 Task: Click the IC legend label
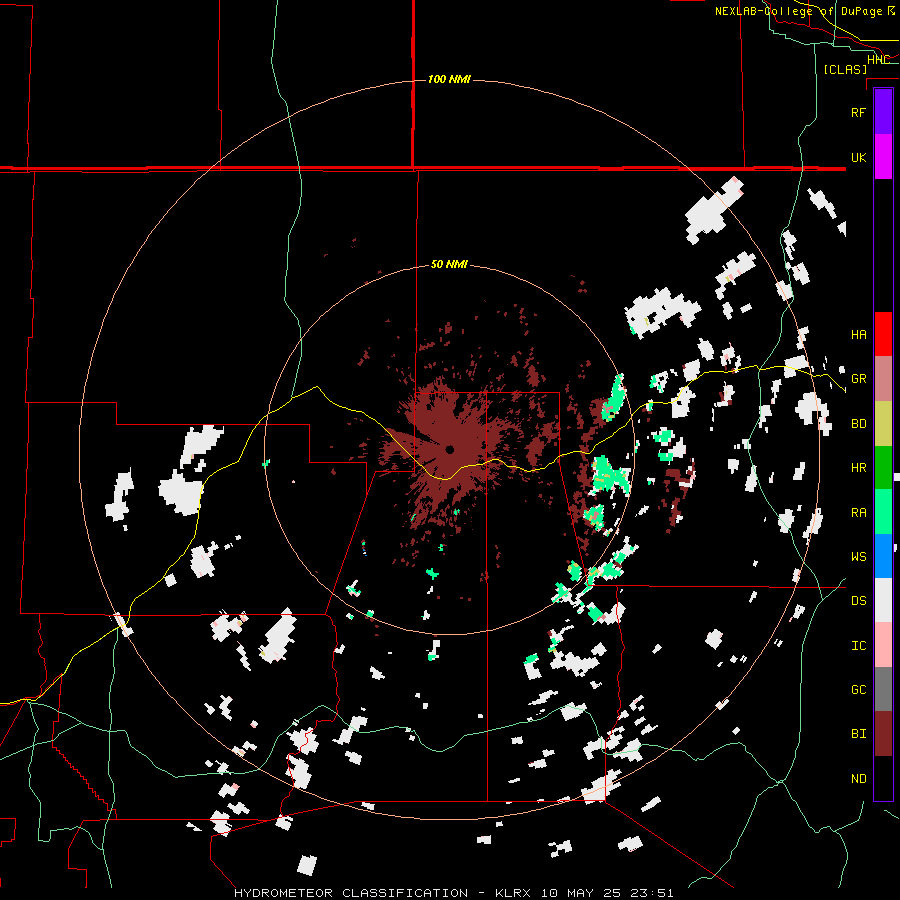(858, 646)
